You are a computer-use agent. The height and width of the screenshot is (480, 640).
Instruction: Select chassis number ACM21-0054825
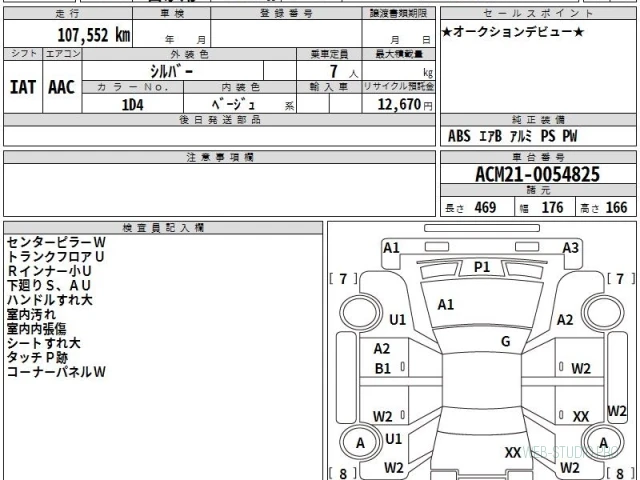[538, 174]
